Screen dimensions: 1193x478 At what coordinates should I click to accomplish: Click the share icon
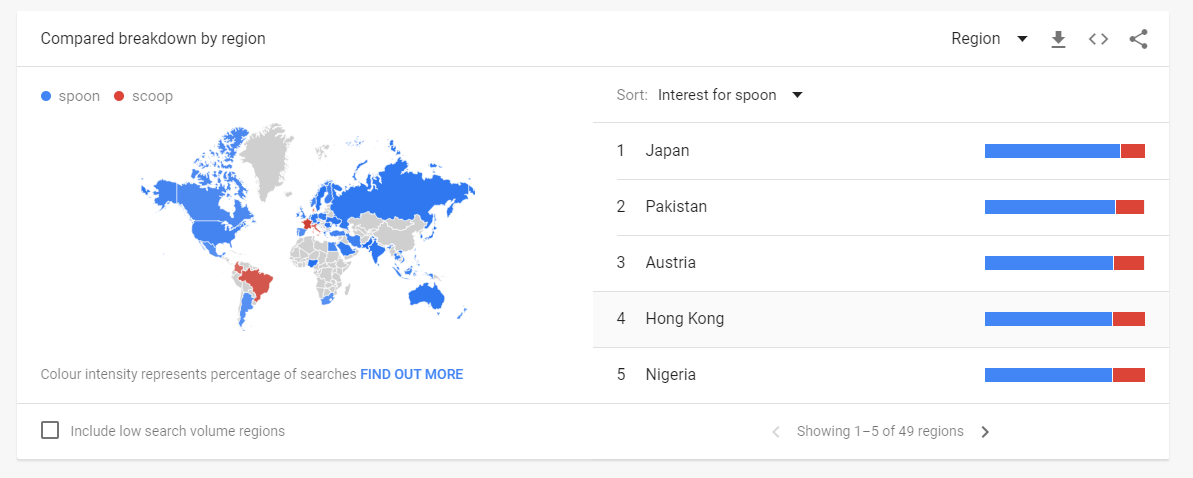tap(1138, 40)
